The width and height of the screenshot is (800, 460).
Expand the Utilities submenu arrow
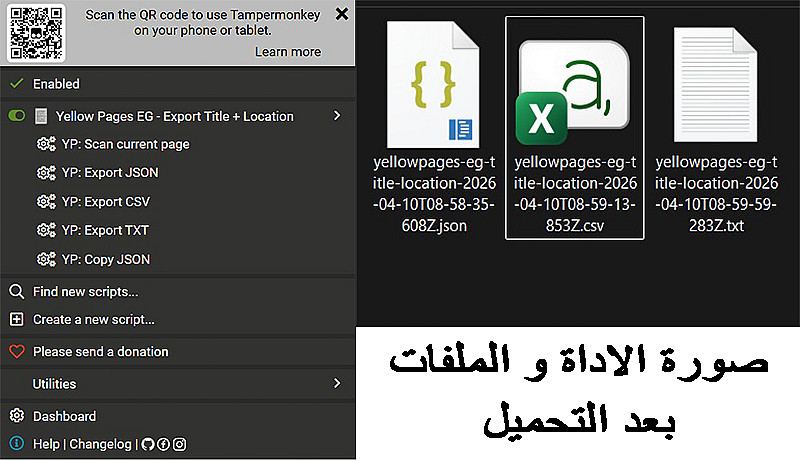click(x=337, y=383)
